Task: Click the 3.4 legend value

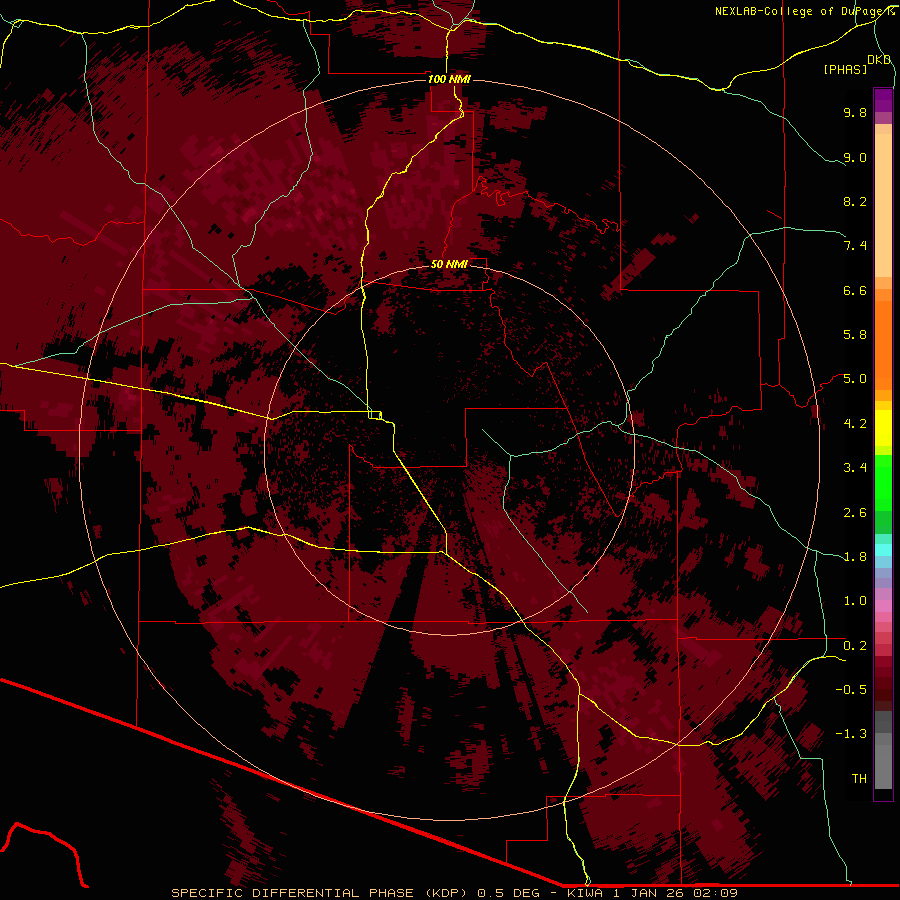Action: coord(855,468)
